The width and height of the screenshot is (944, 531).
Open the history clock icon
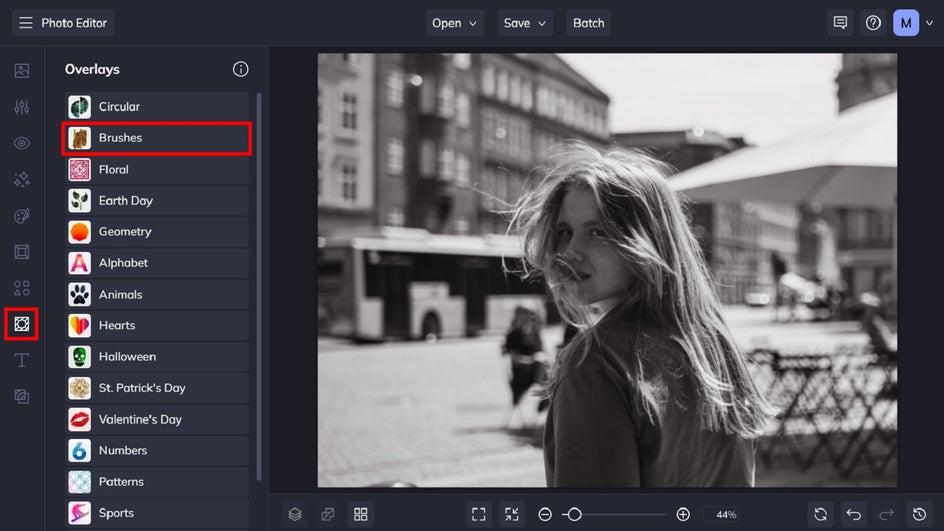click(919, 514)
